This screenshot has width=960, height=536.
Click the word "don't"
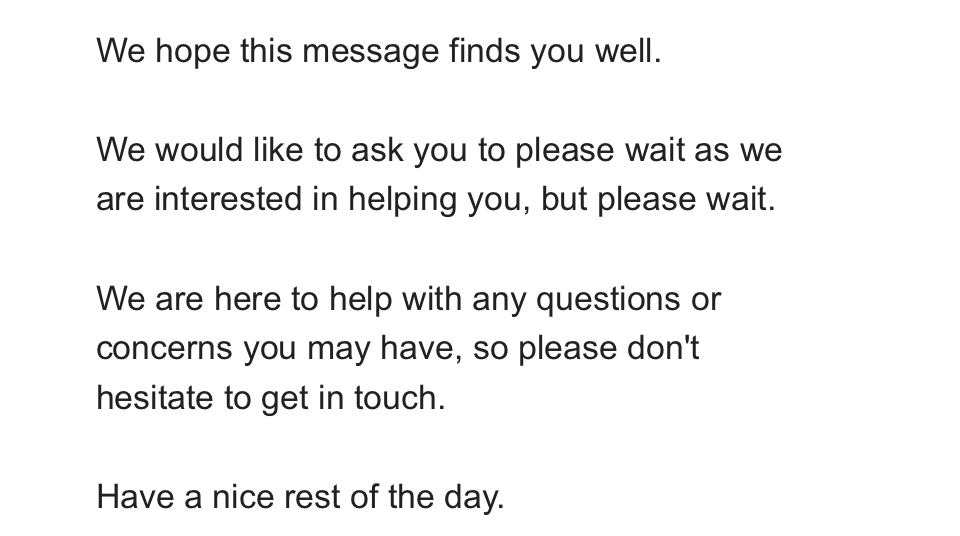[663, 348]
